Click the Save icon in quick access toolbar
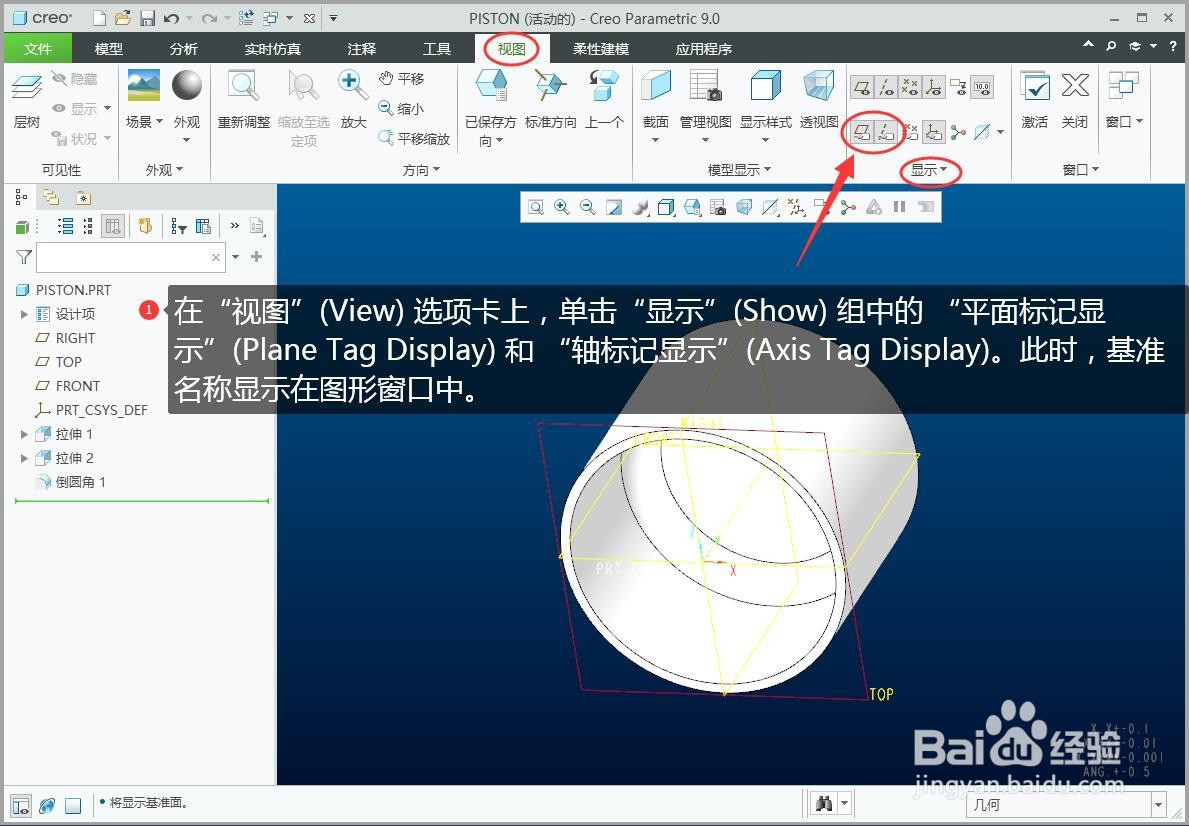This screenshot has width=1189, height=826. [x=147, y=18]
